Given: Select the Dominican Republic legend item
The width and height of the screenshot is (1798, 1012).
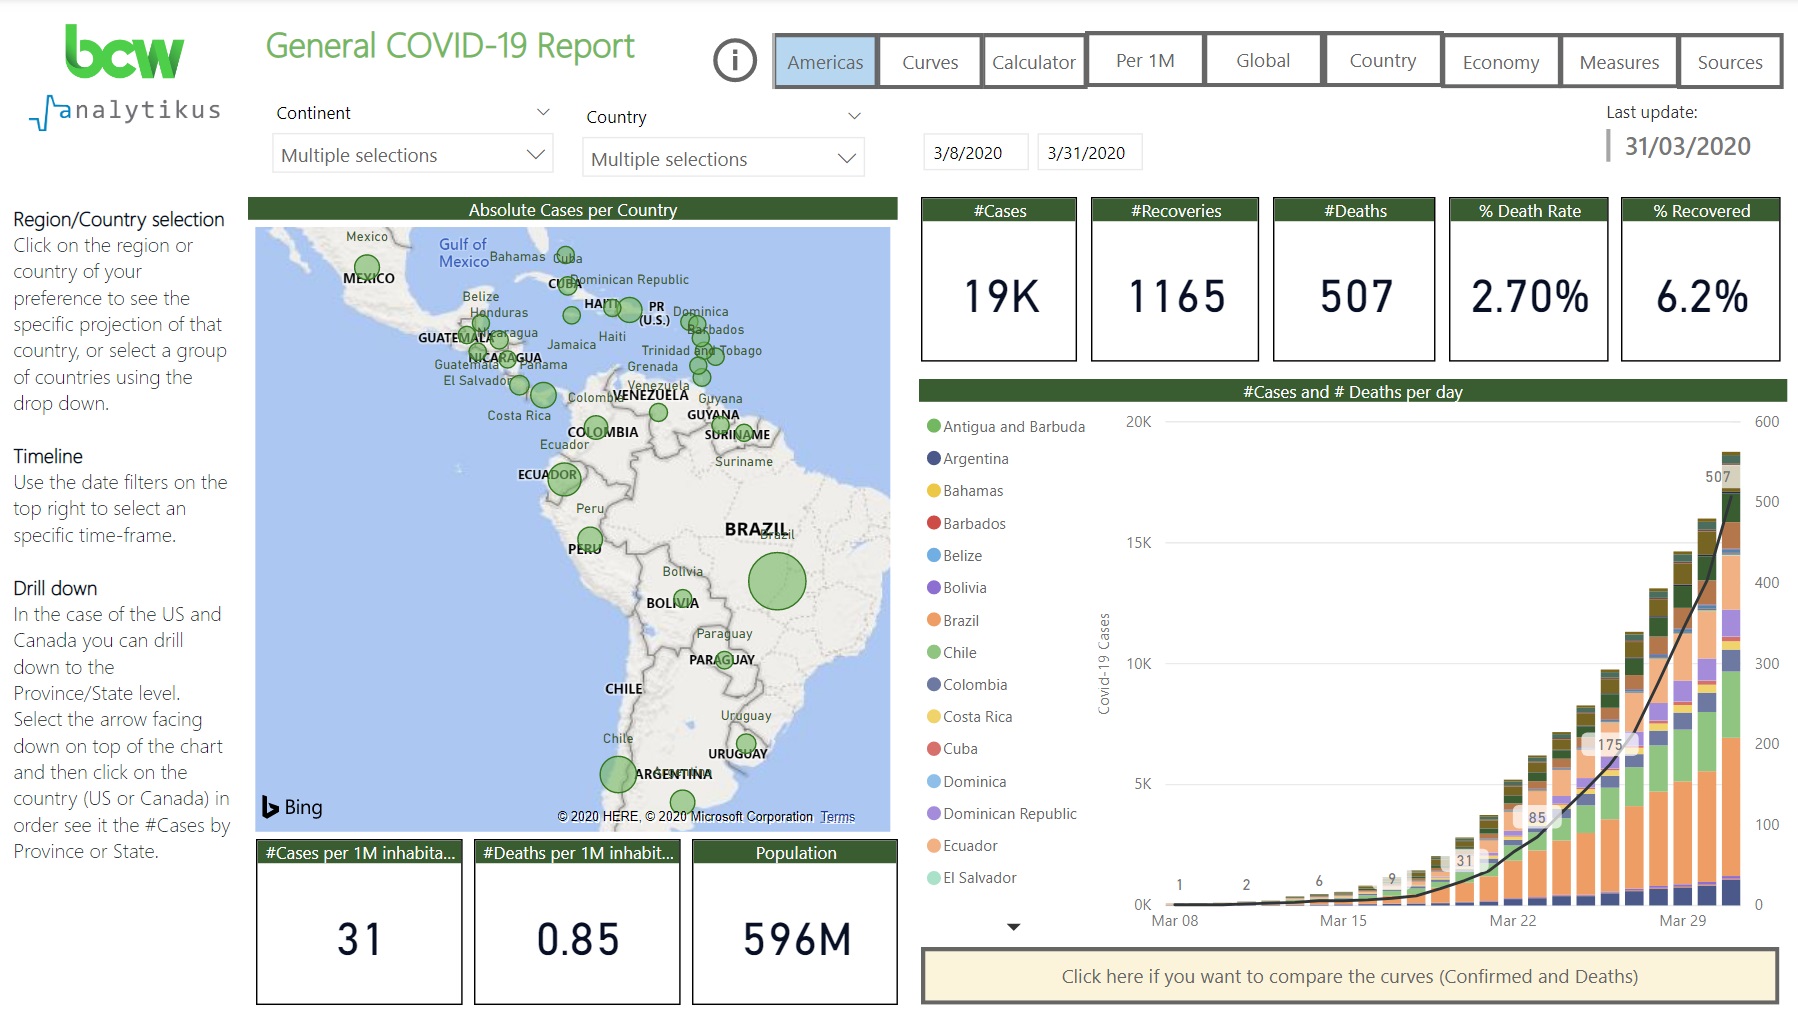Looking at the screenshot, I should tap(1002, 813).
